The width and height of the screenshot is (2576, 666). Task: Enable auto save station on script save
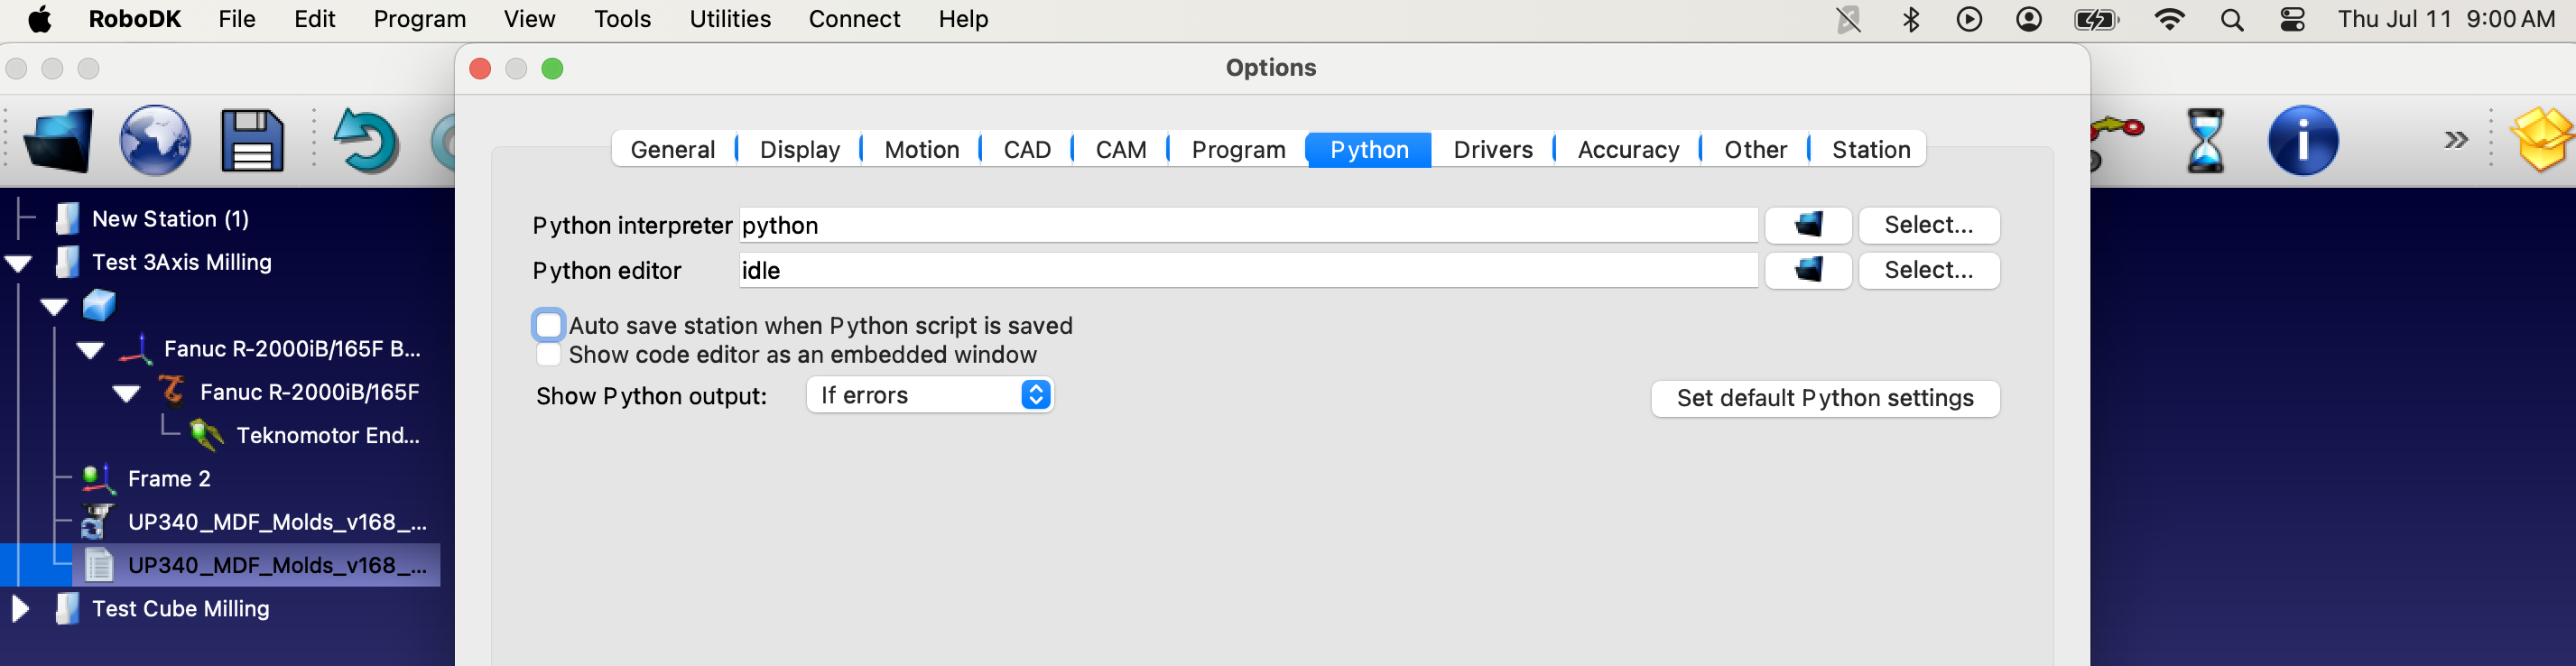[x=548, y=325]
